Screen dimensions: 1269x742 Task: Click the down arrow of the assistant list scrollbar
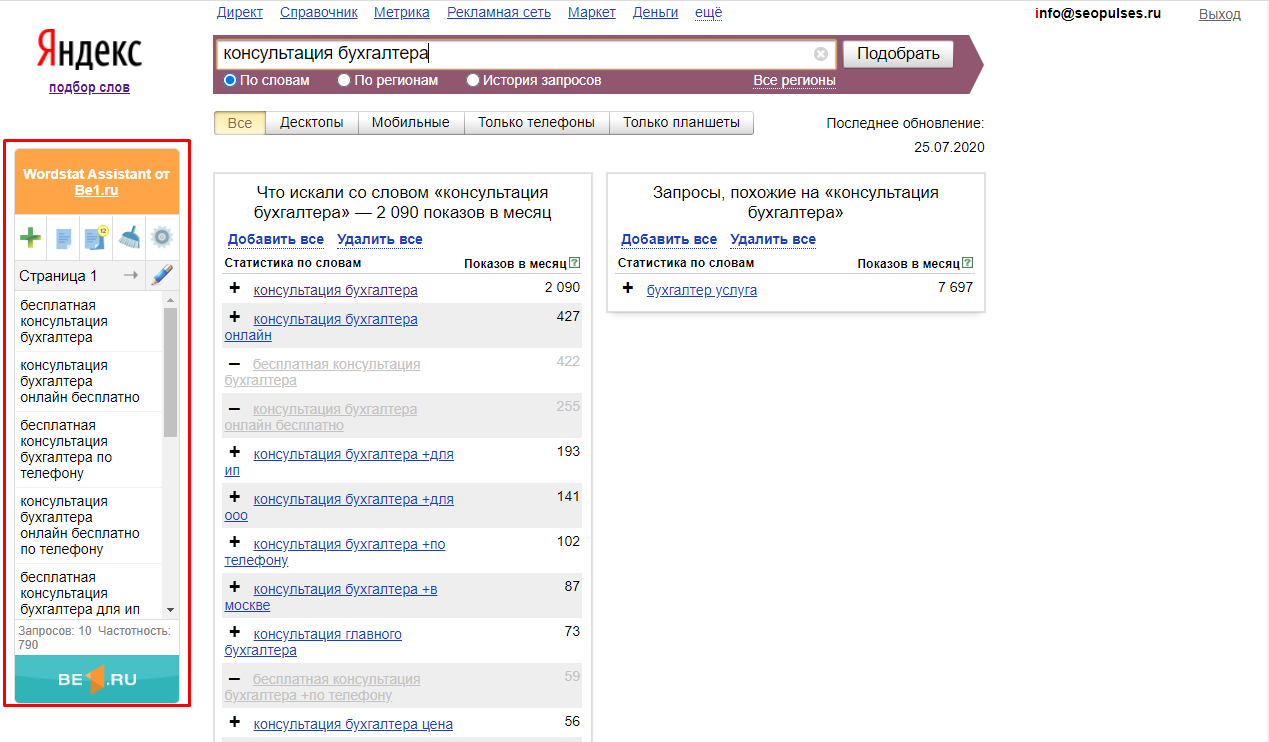170,609
